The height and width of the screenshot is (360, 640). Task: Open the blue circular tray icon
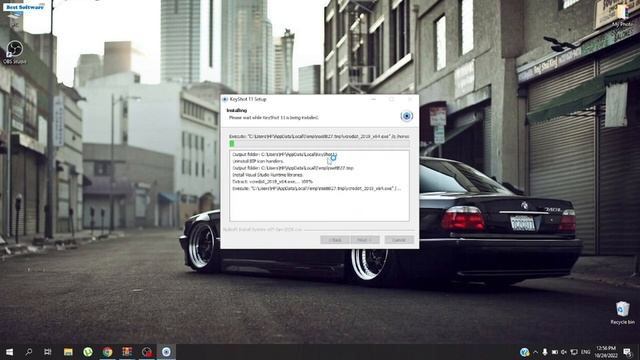pos(524,352)
